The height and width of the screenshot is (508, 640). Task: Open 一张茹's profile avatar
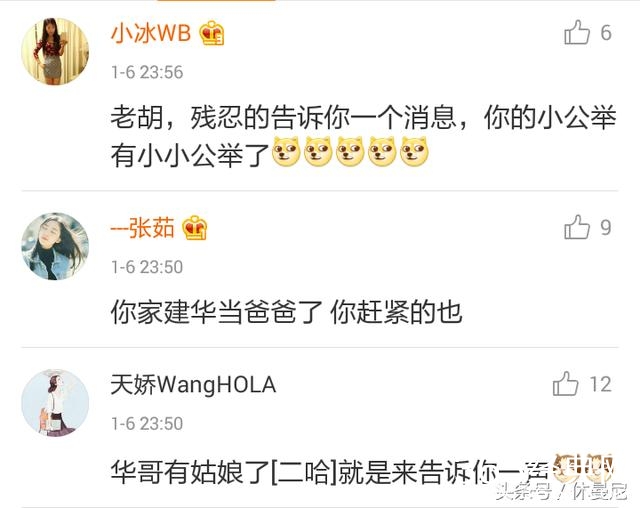(x=55, y=246)
